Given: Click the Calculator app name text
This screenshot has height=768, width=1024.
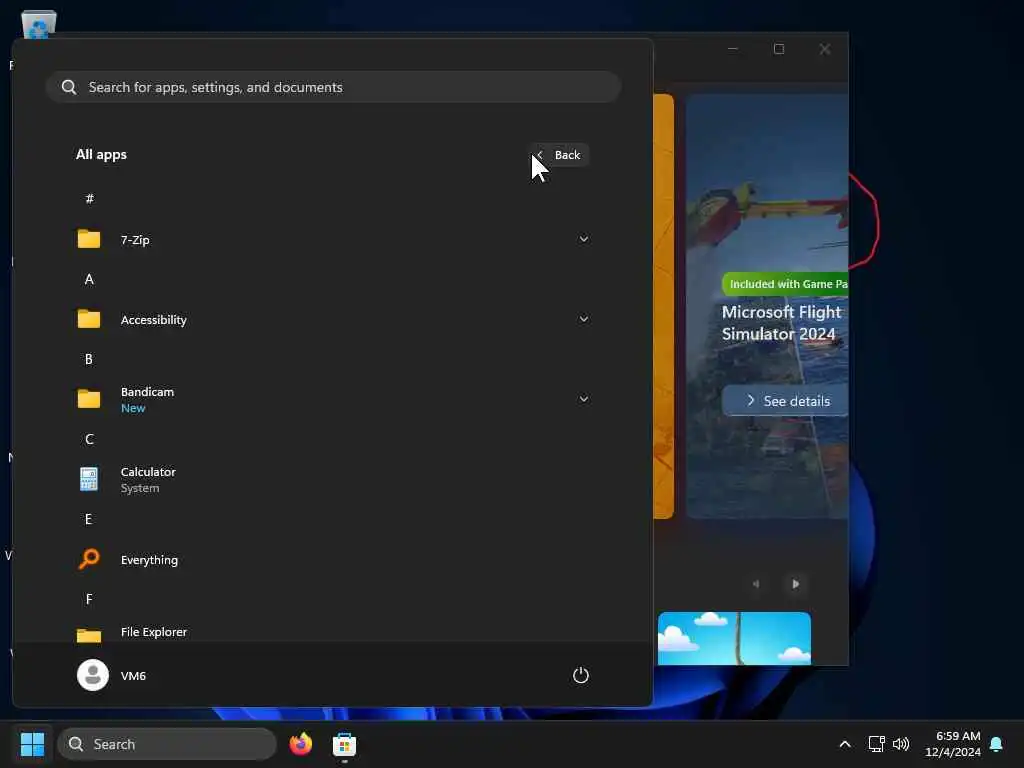Looking at the screenshot, I should pos(148,472).
